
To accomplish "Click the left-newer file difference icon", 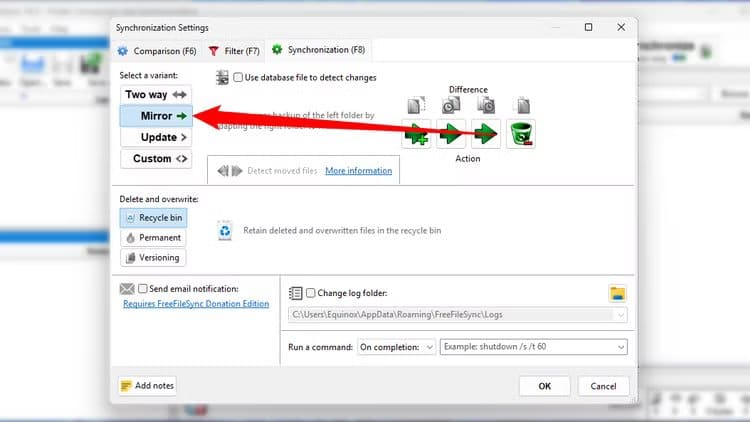I will [451, 105].
